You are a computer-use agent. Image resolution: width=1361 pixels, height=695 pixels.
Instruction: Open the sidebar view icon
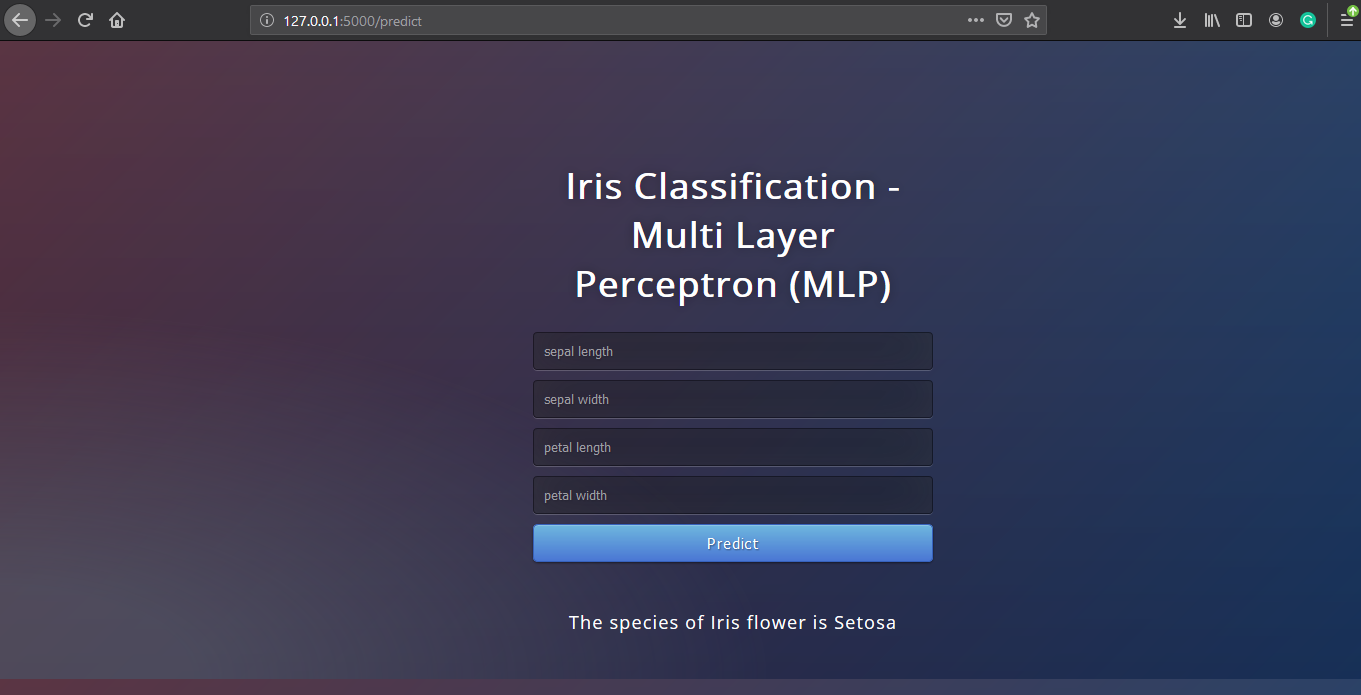pyautogui.click(x=1244, y=20)
